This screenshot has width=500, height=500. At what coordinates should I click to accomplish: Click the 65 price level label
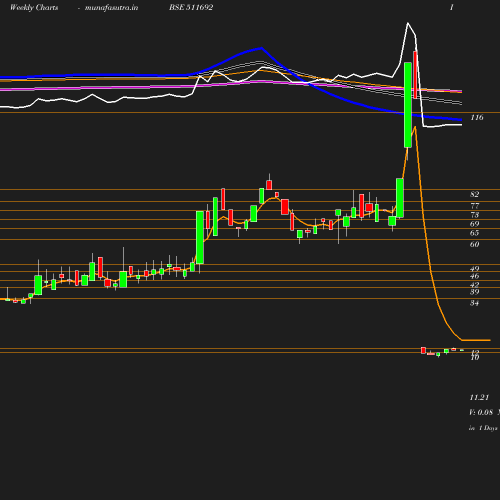[475, 233]
